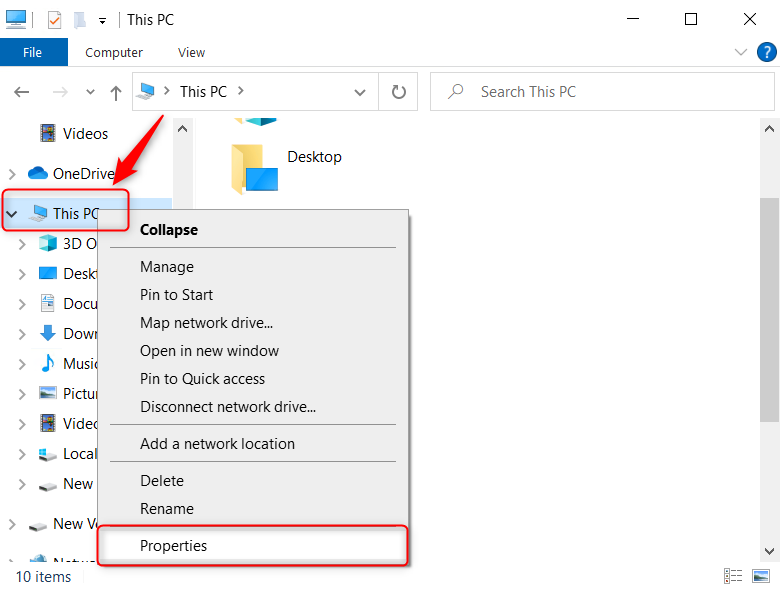Choose Manage from the context menu
The image size is (780, 592).
point(253,267)
